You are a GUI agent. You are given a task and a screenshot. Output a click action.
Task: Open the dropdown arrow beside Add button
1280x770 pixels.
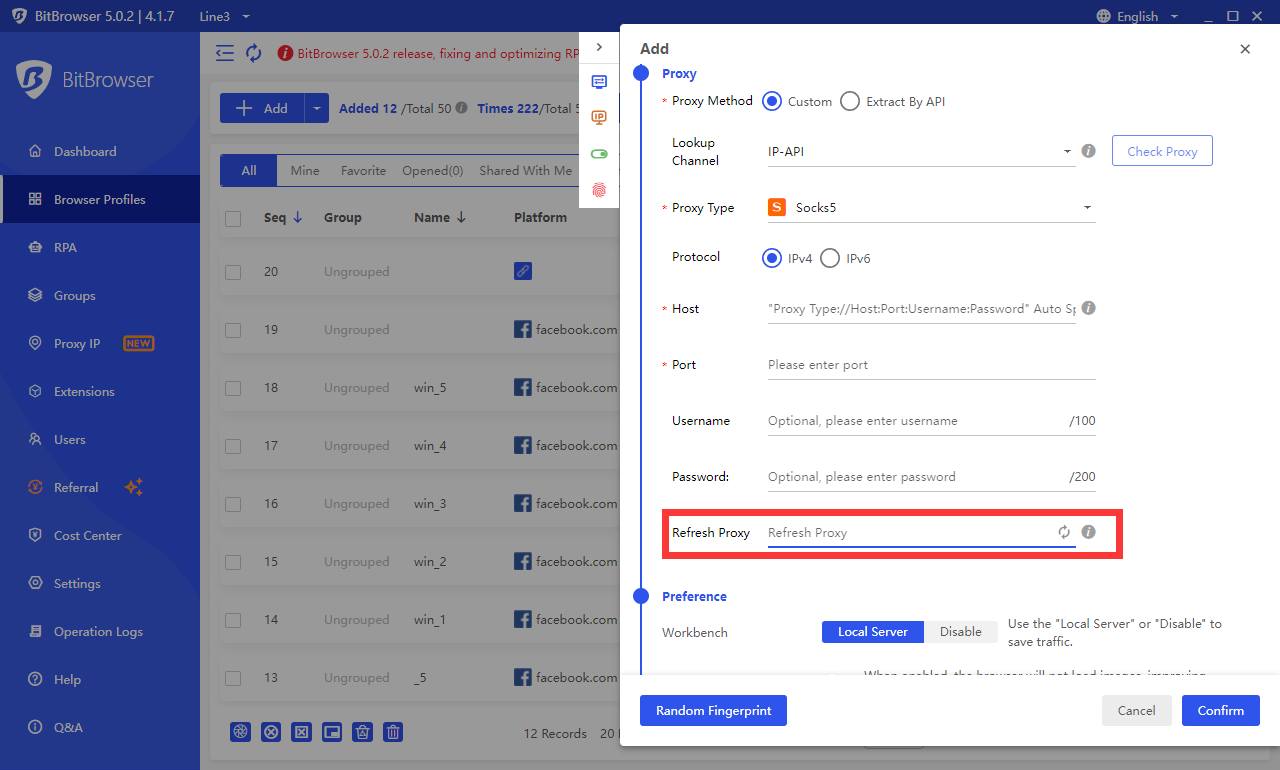pos(316,108)
